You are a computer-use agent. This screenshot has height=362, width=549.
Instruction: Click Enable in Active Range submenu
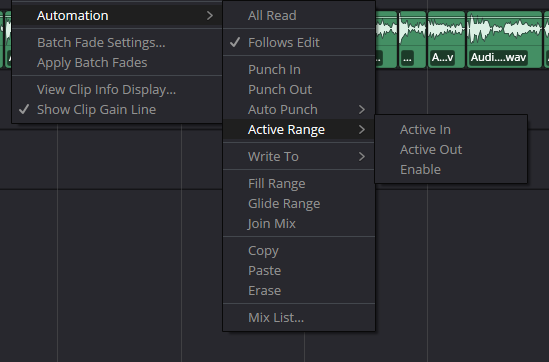tap(451, 169)
